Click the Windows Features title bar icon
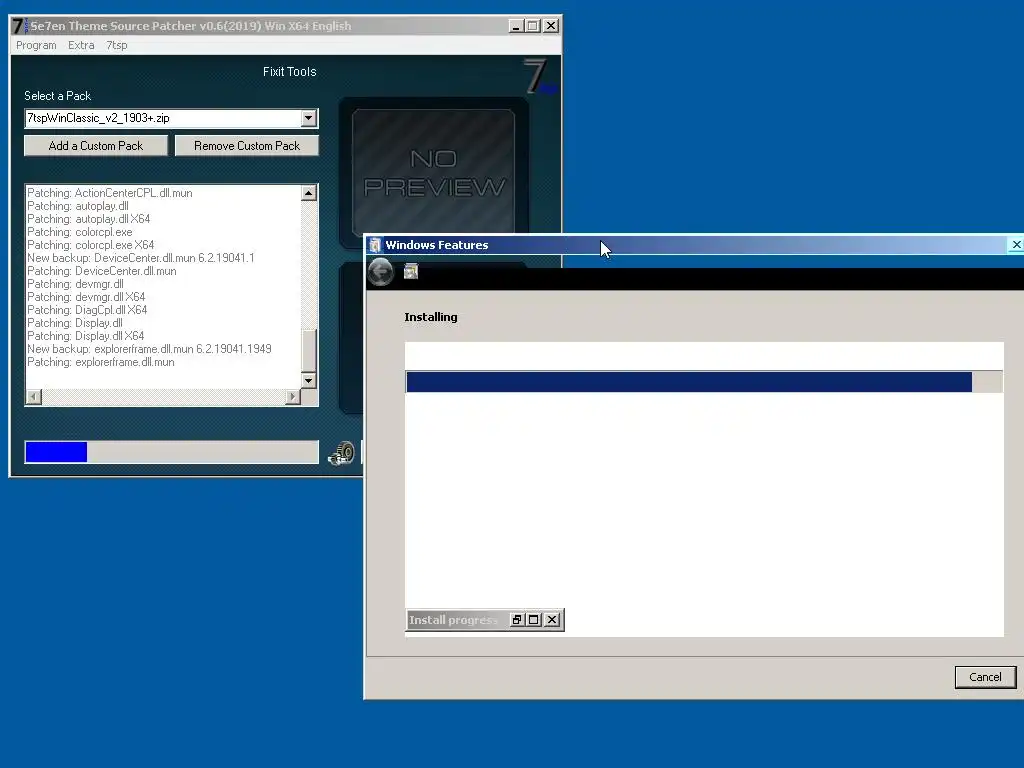 375,245
